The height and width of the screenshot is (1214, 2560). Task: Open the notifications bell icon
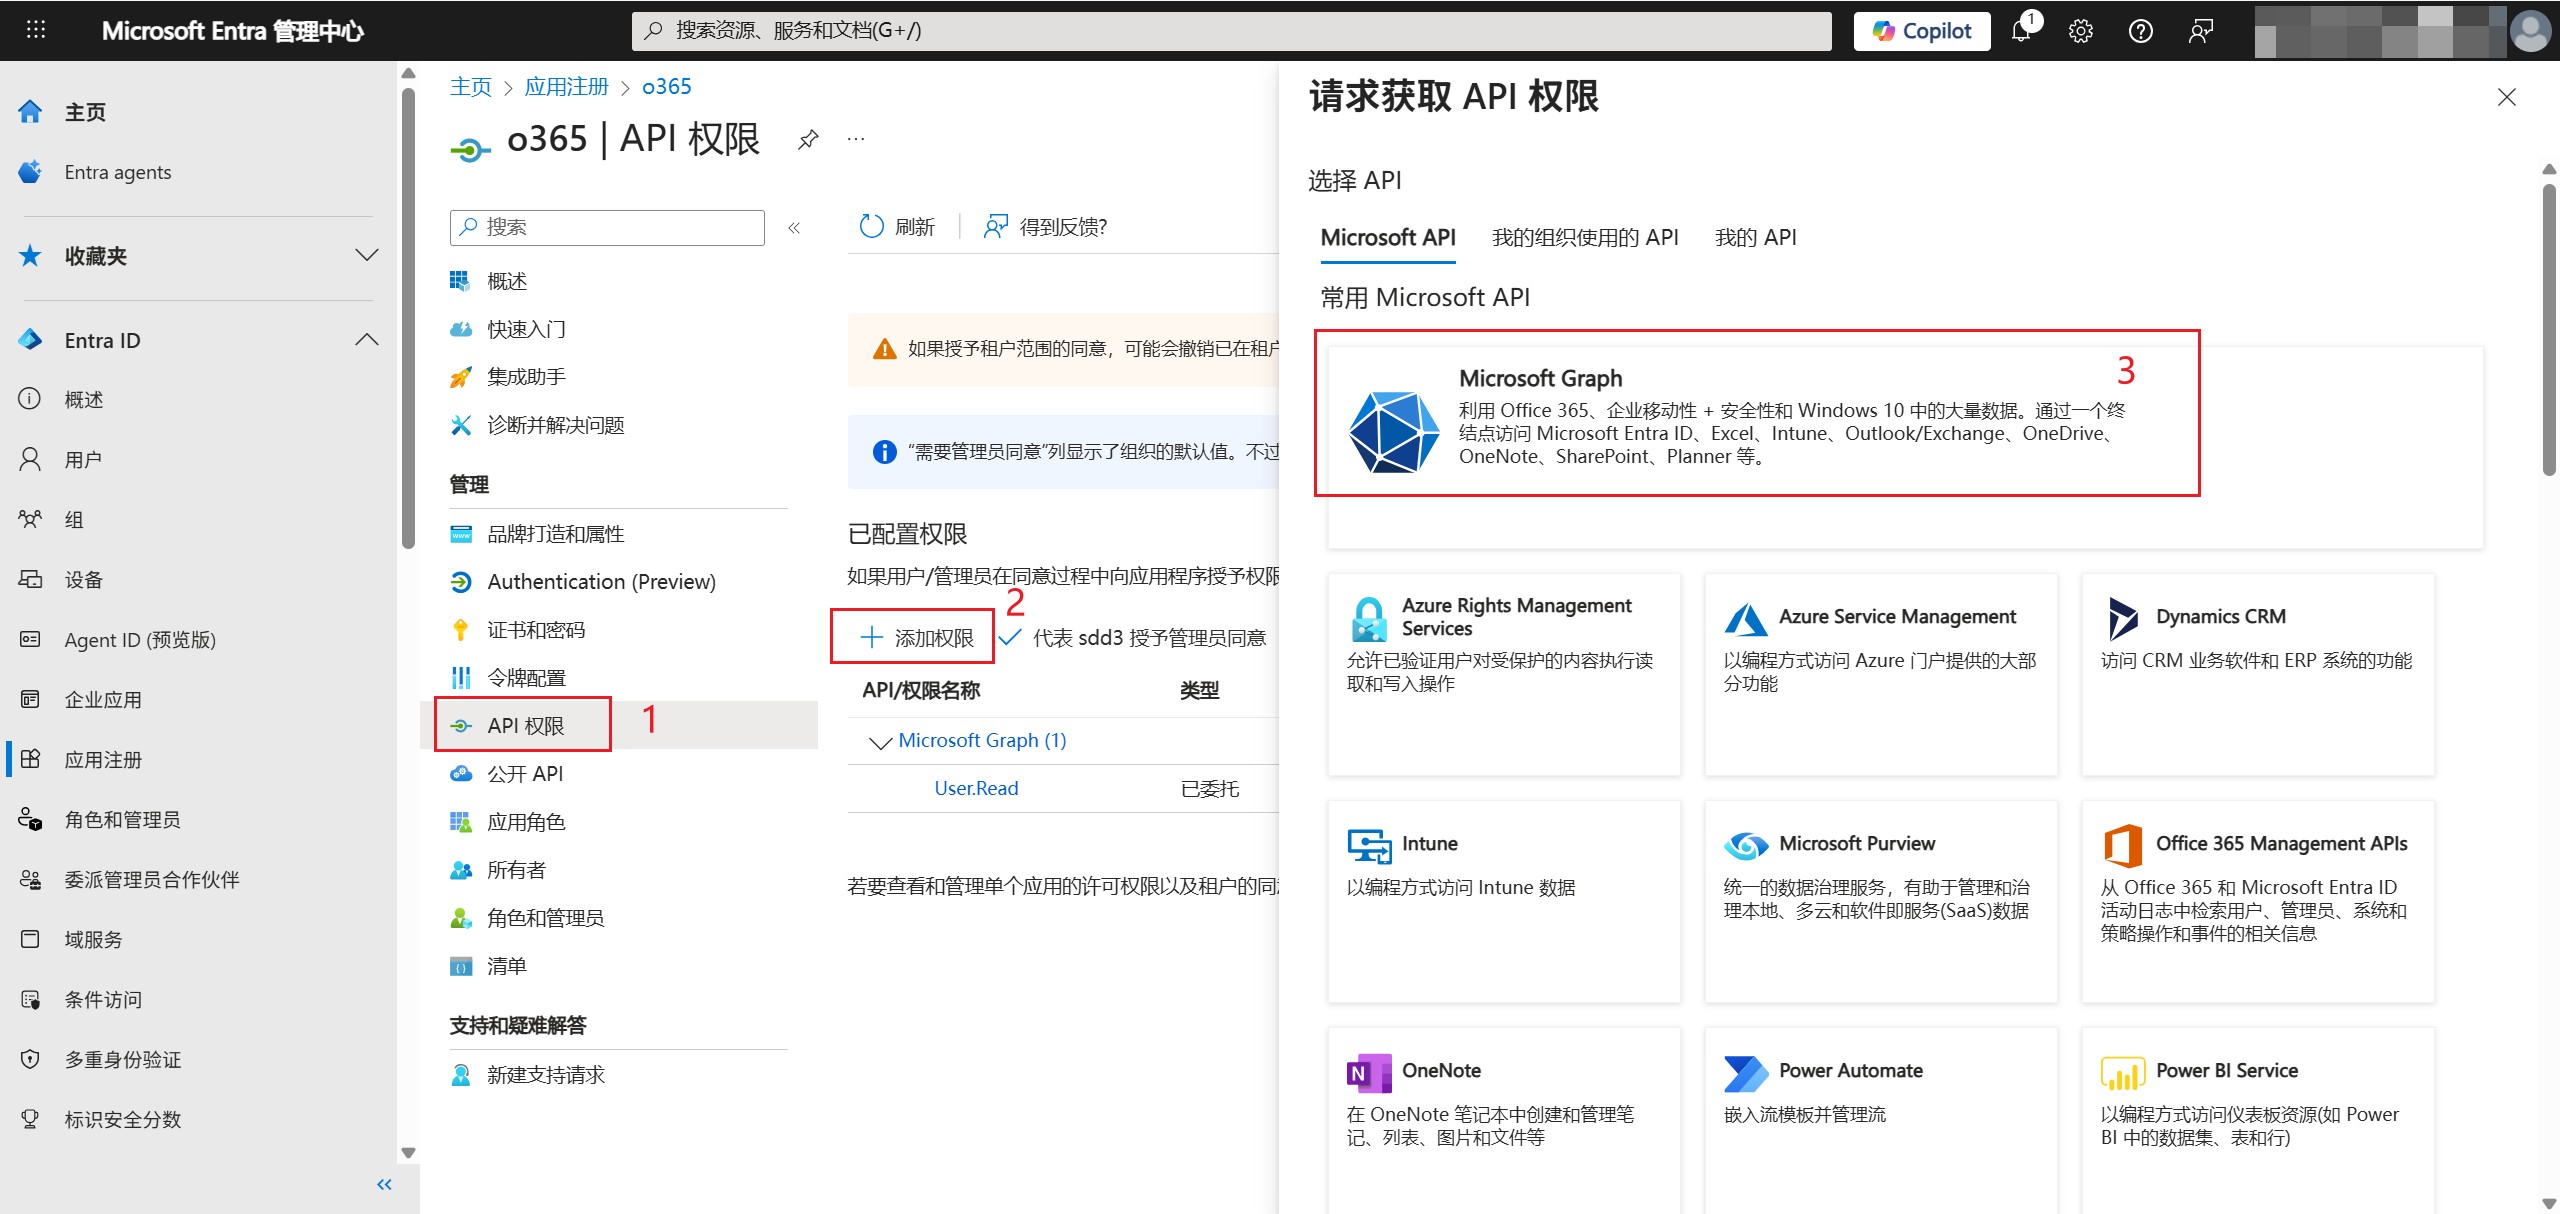point(2022,30)
